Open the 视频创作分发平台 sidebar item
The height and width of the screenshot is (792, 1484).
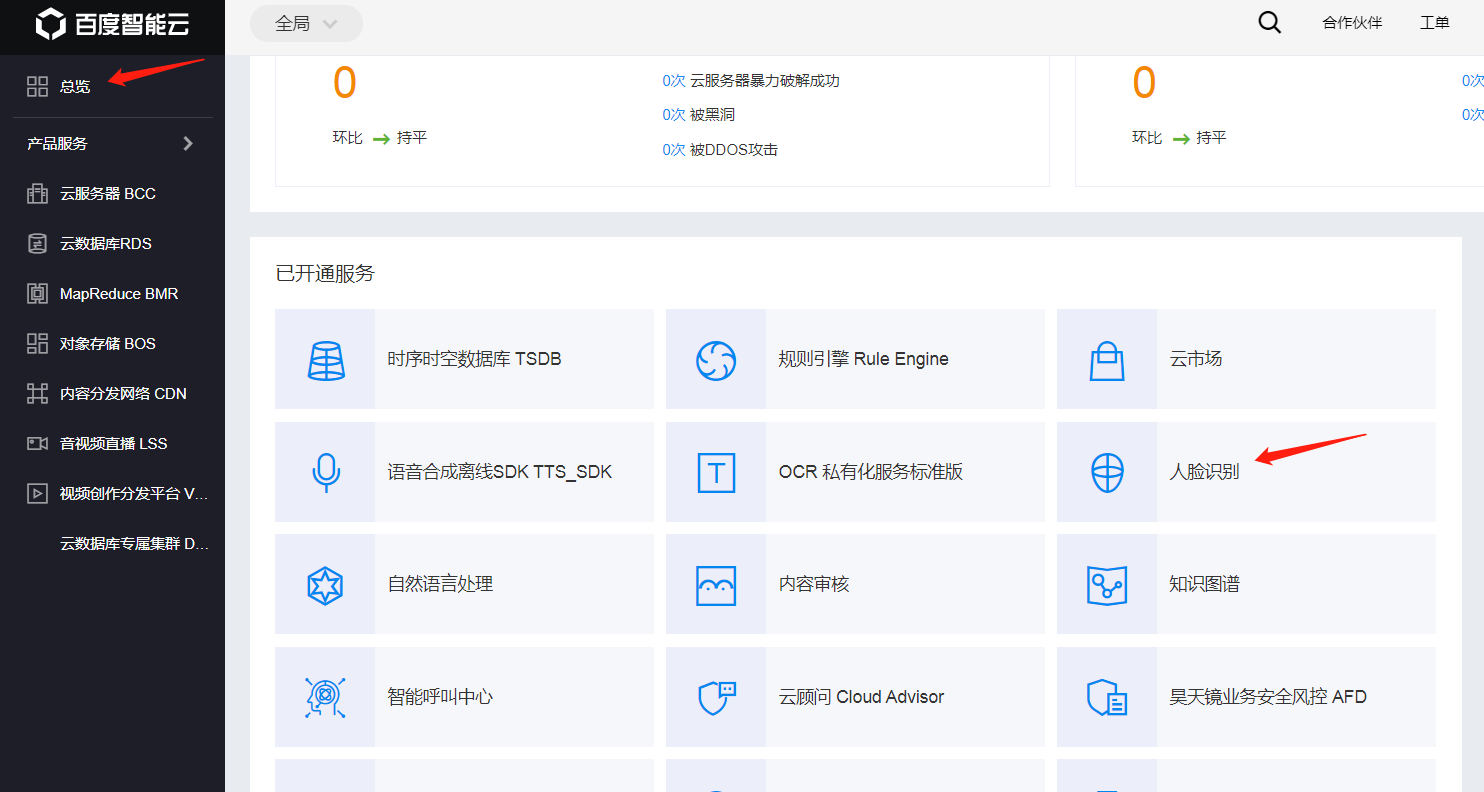point(134,493)
